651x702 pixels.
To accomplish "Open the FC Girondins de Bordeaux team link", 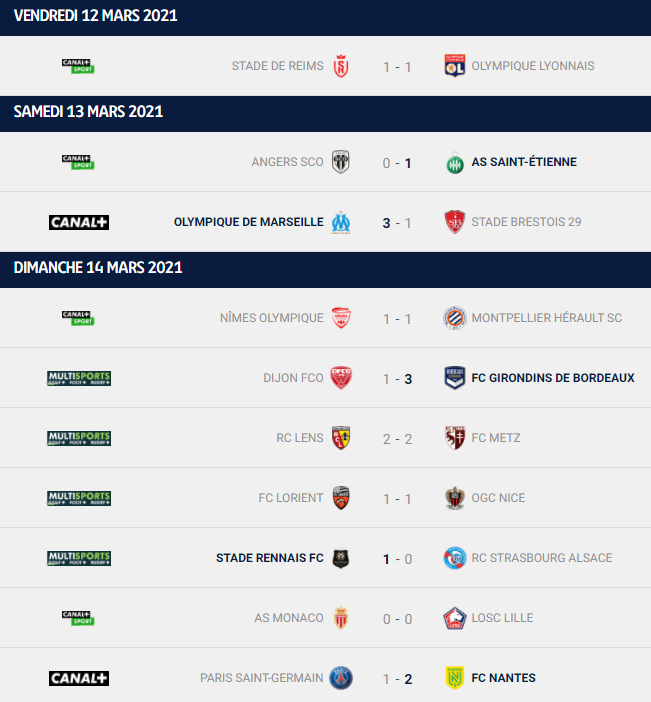I will [x=552, y=378].
